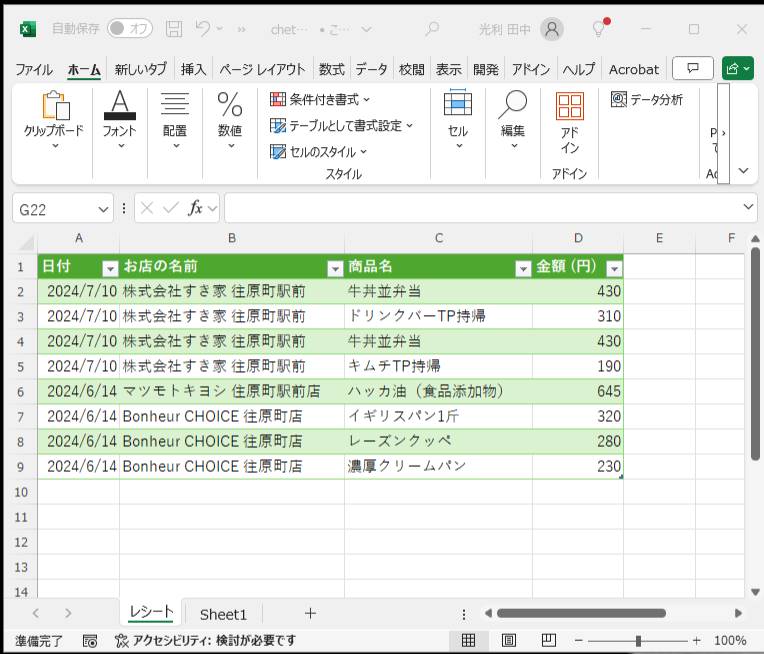Open the Acrobat ribbon tab

(633, 70)
